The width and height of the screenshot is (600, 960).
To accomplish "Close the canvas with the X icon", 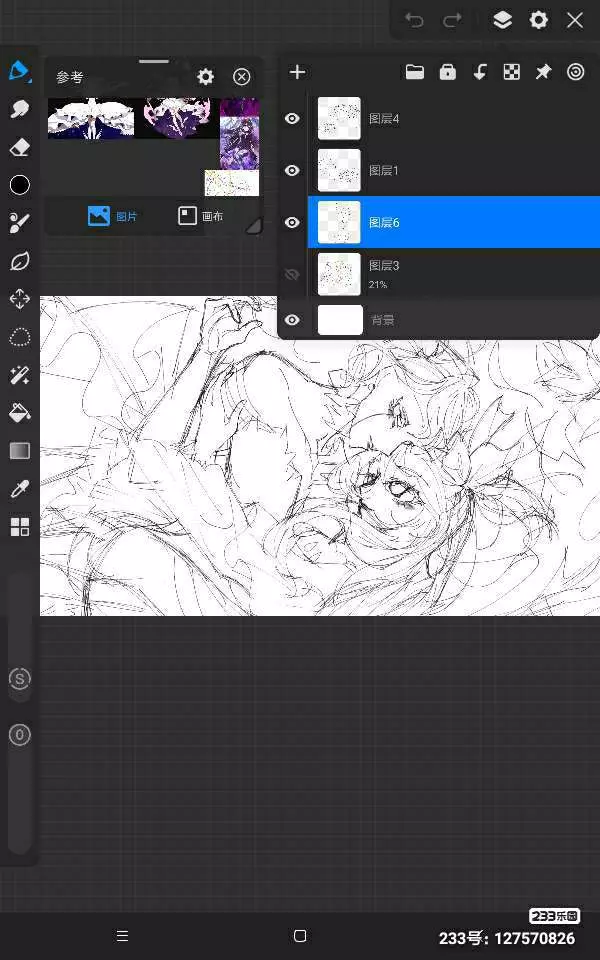I will click(575, 20).
